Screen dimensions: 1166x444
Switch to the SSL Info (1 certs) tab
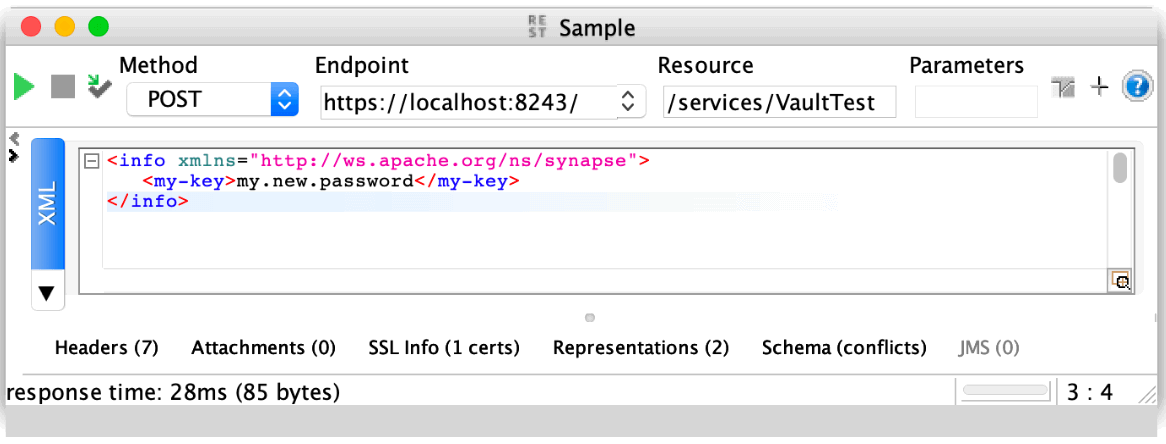coord(444,348)
